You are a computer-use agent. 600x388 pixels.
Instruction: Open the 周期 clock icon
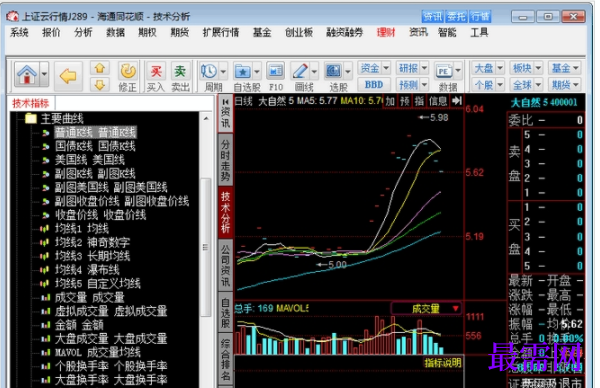209,71
